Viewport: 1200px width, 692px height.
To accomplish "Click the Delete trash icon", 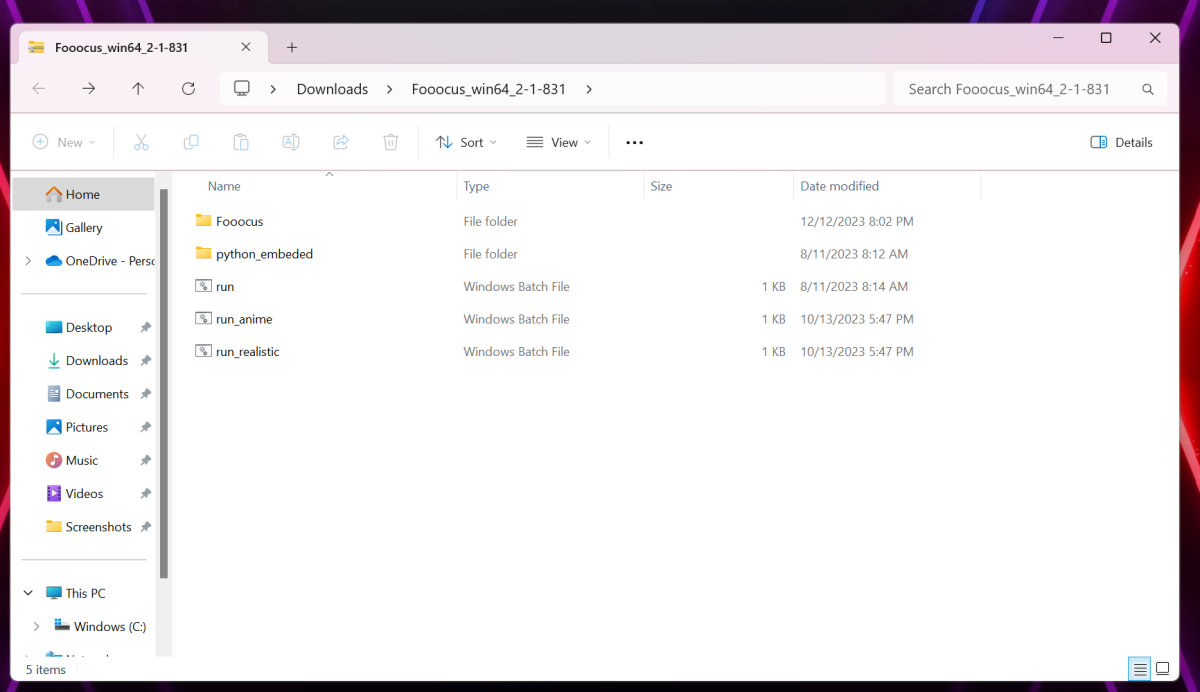I will [x=391, y=142].
